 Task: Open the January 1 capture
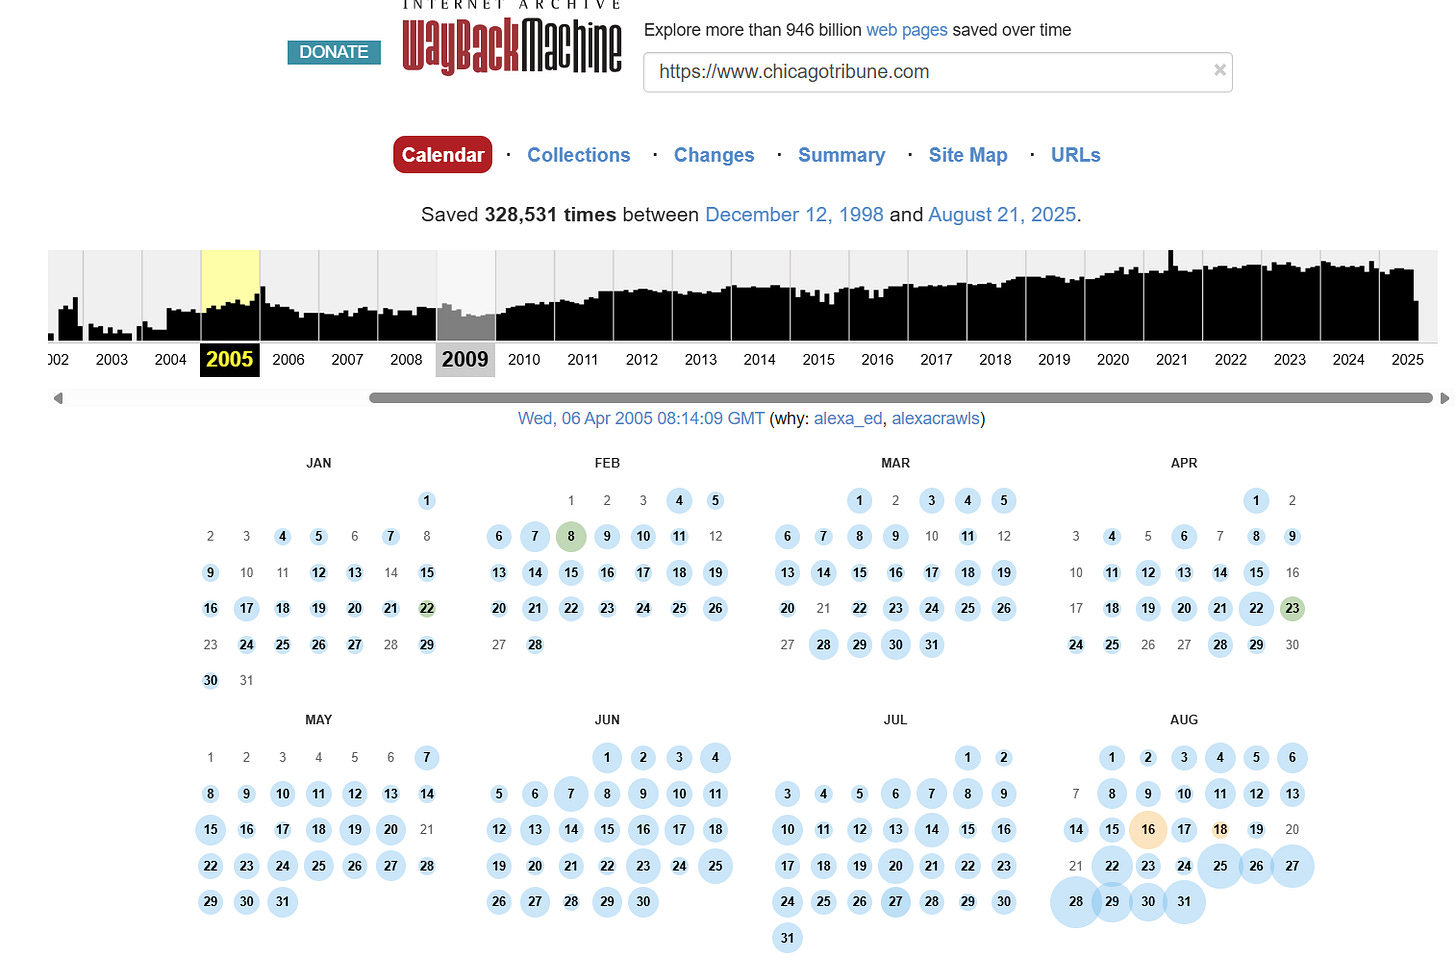click(x=427, y=501)
